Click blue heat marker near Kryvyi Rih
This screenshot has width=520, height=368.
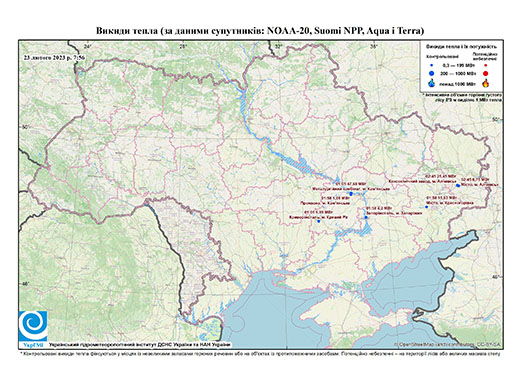tap(319, 221)
